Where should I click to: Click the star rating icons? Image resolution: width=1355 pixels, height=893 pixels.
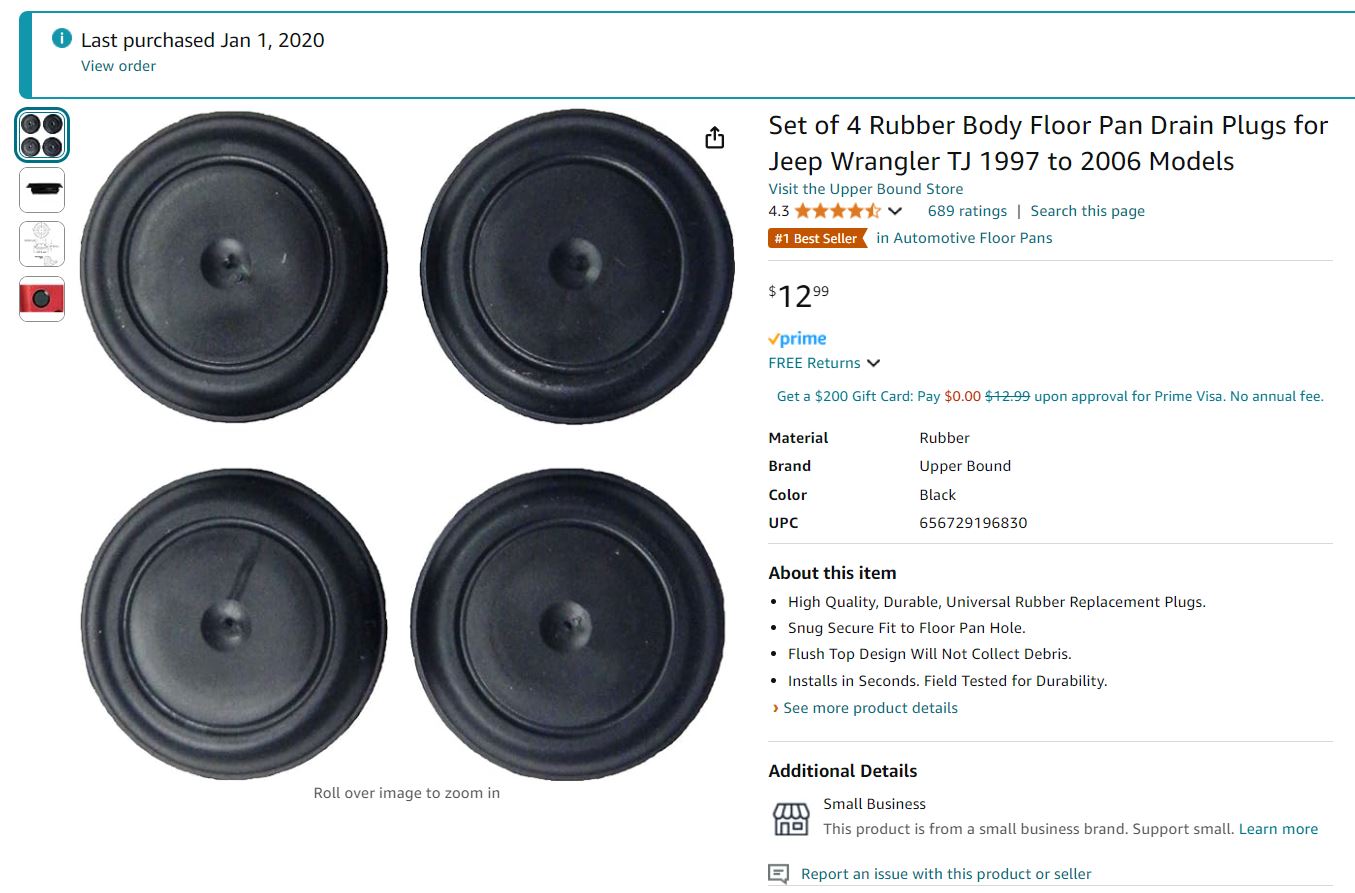[x=837, y=211]
